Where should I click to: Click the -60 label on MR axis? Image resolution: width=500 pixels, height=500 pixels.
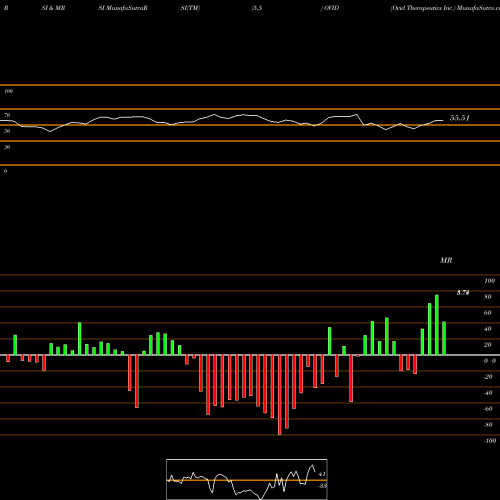pyautogui.click(x=488, y=409)
